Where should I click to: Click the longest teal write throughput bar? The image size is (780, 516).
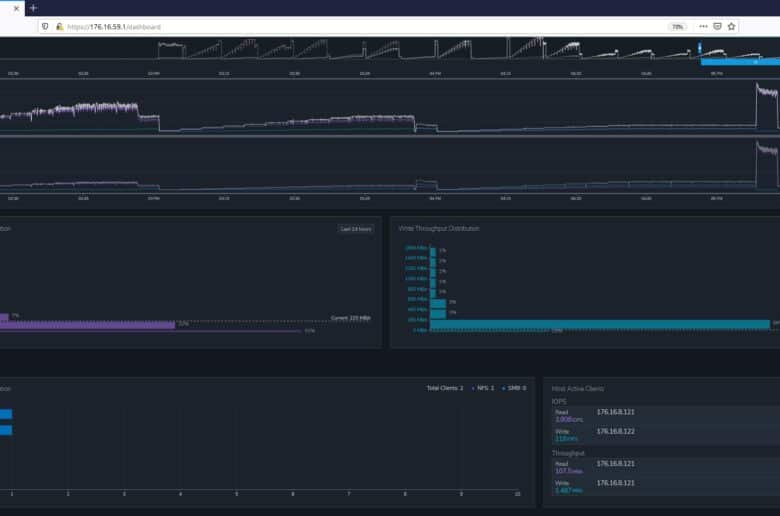tap(600, 324)
